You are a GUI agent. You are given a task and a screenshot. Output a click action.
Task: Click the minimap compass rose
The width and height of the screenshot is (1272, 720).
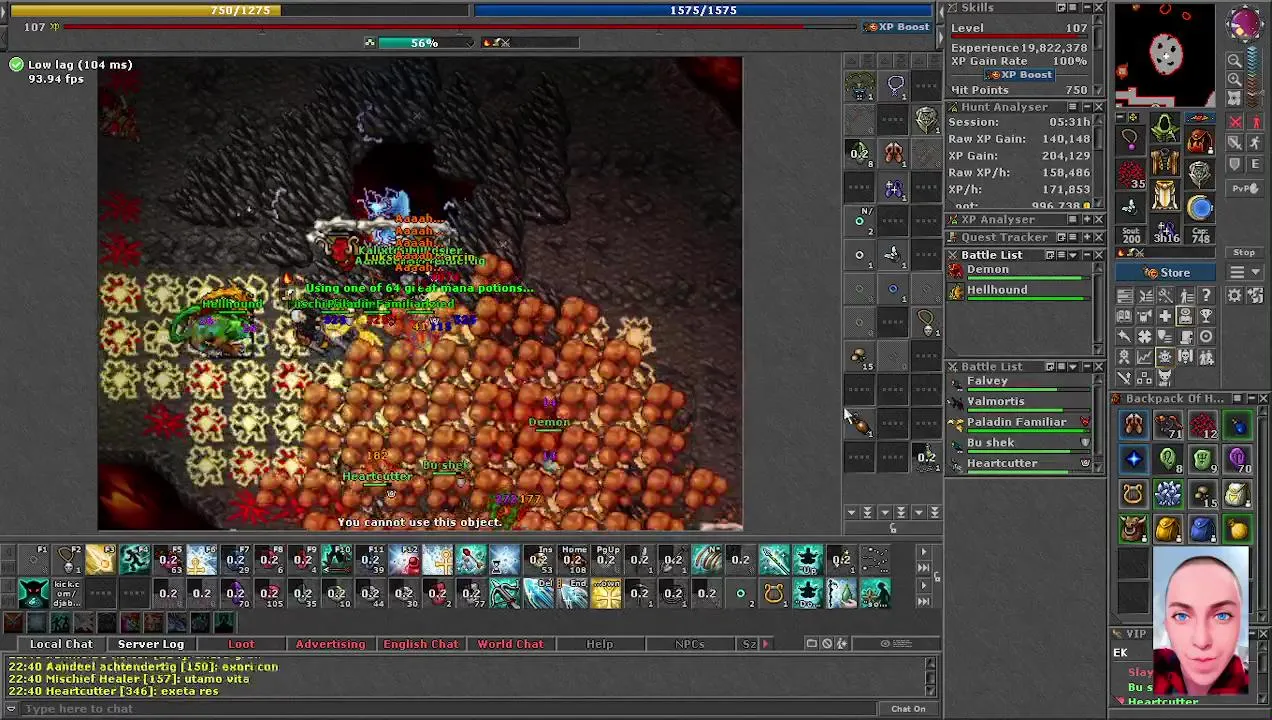tap(1245, 24)
